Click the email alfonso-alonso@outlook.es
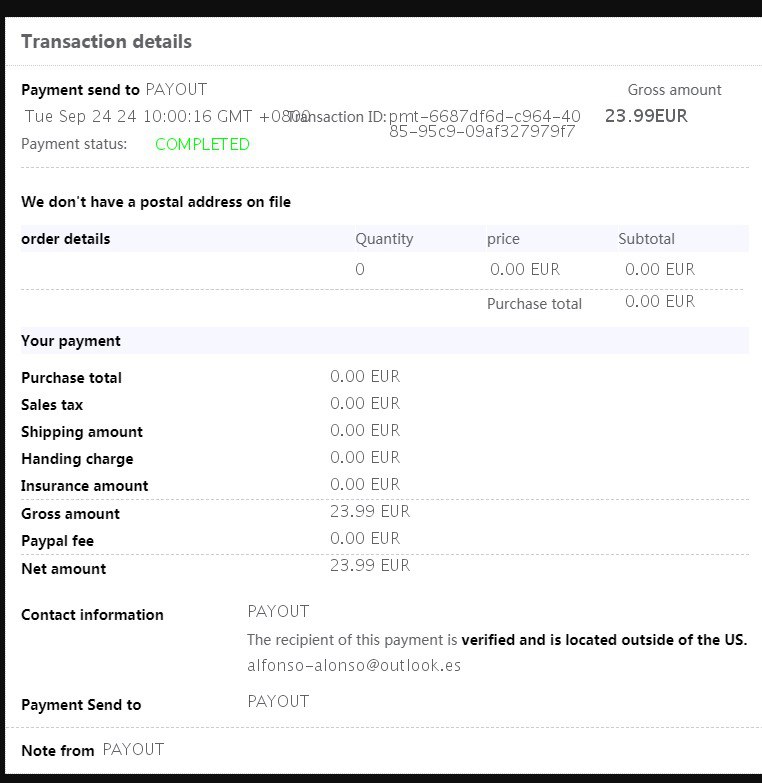Screen dimensions: 762x783 354,665
